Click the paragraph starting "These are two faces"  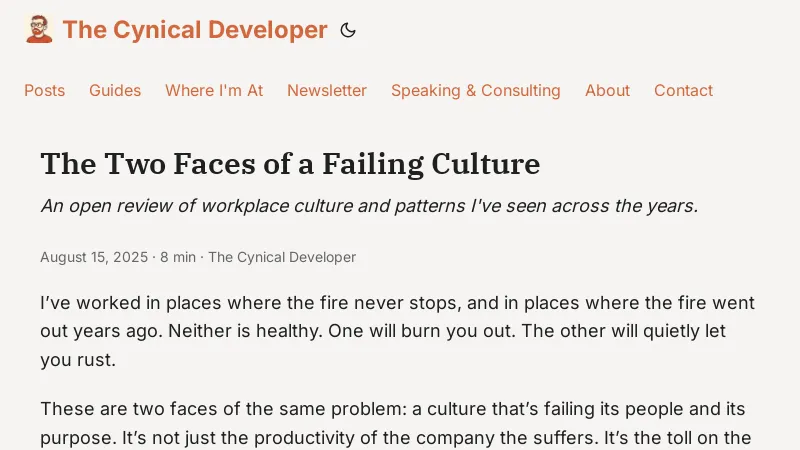point(397,423)
